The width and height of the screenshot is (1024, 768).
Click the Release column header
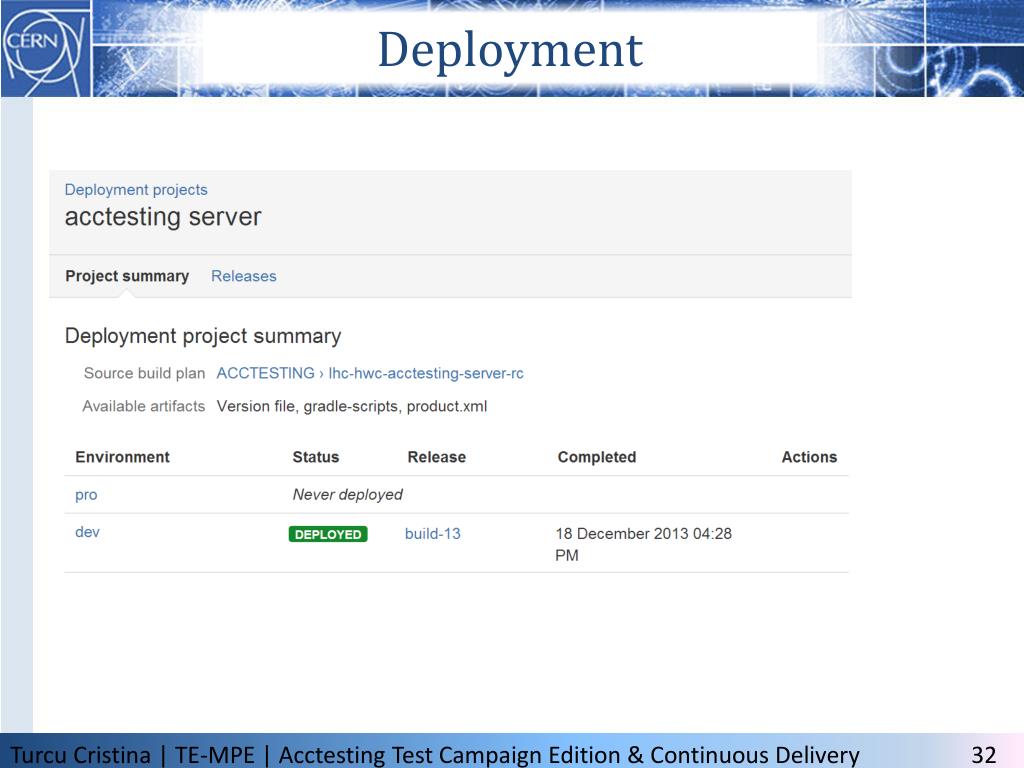pos(436,457)
